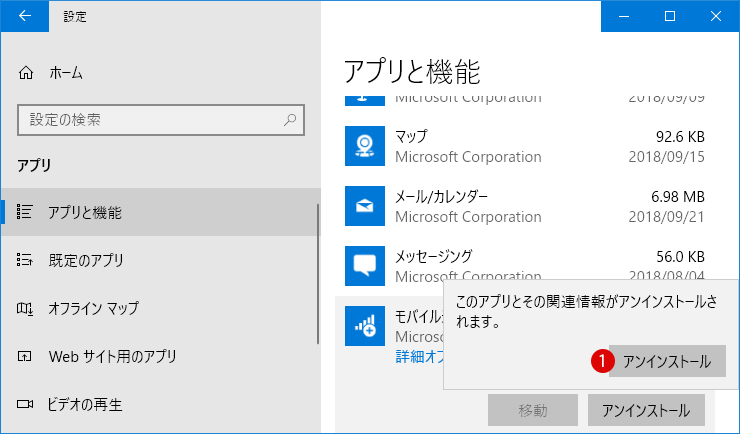The image size is (740, 434).
Task: Open ビデオの再生 settings page
Action: (160, 404)
